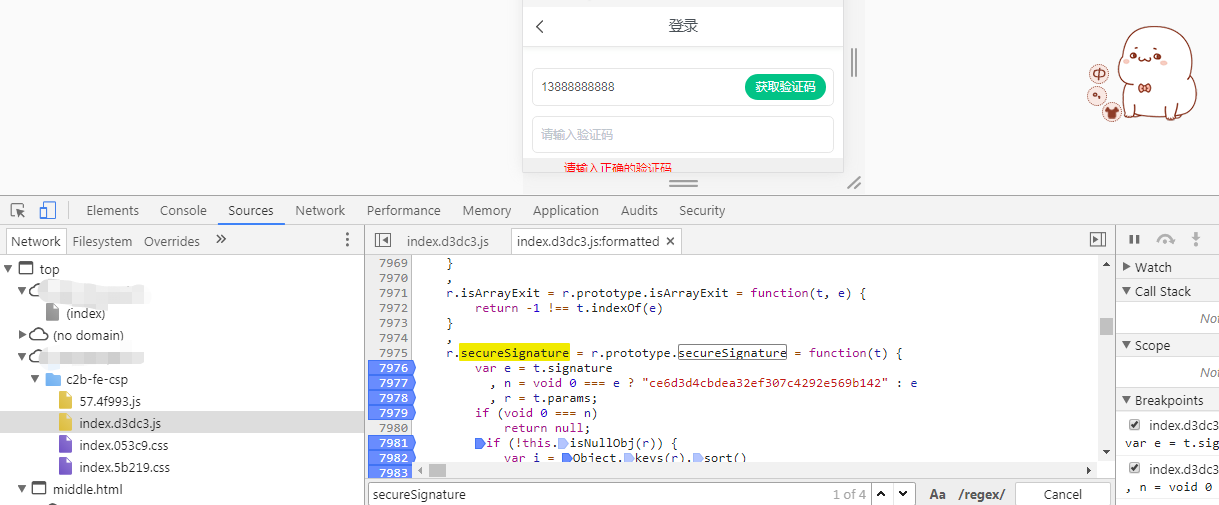Toggle the /regex/ search option
1219x505 pixels.
pyautogui.click(x=981, y=494)
